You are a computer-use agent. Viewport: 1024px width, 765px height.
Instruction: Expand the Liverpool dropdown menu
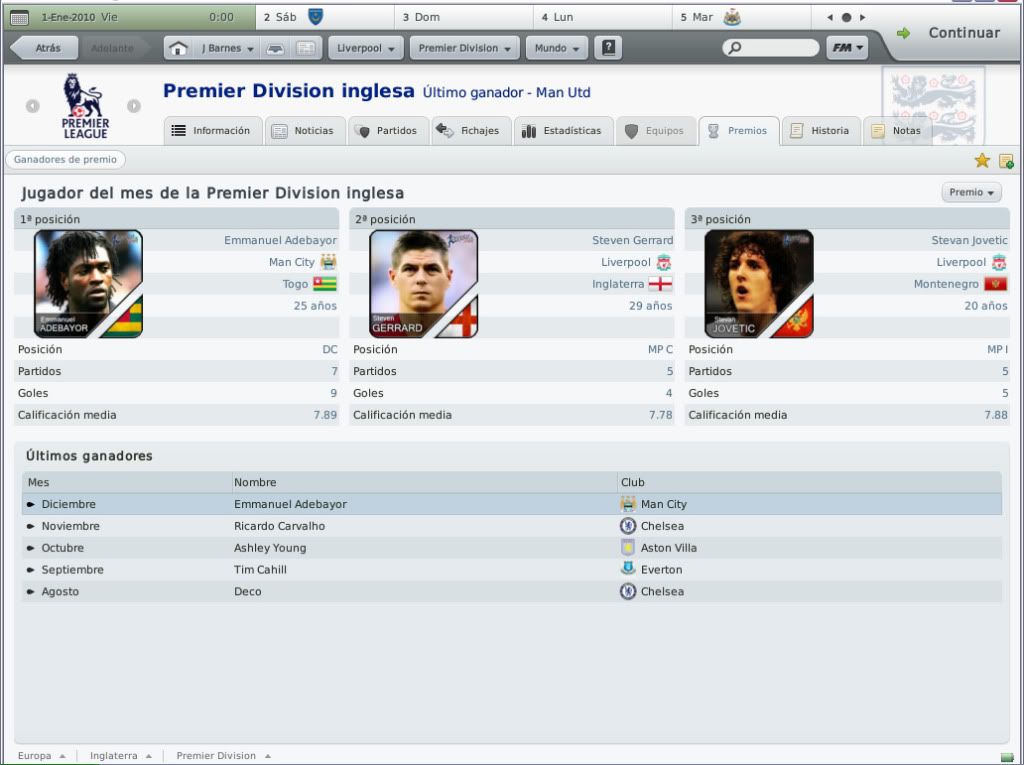pyautogui.click(x=366, y=48)
